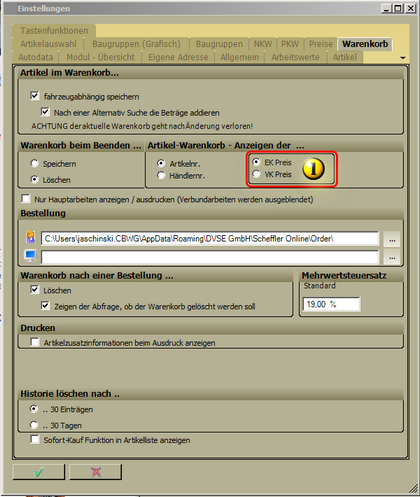Open the Tastenfunktionen tab

(54, 31)
